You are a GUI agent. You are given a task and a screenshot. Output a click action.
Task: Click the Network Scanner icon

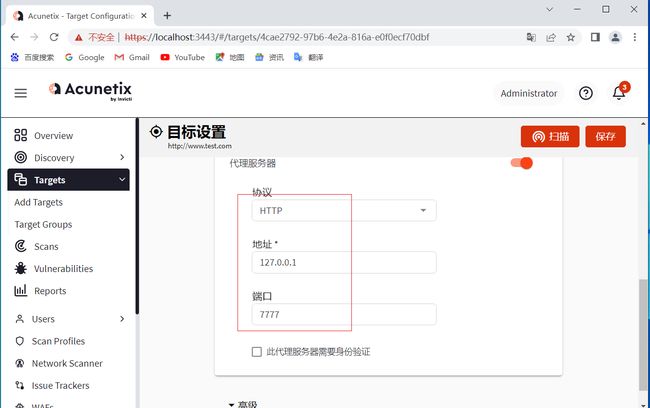click(x=19, y=363)
